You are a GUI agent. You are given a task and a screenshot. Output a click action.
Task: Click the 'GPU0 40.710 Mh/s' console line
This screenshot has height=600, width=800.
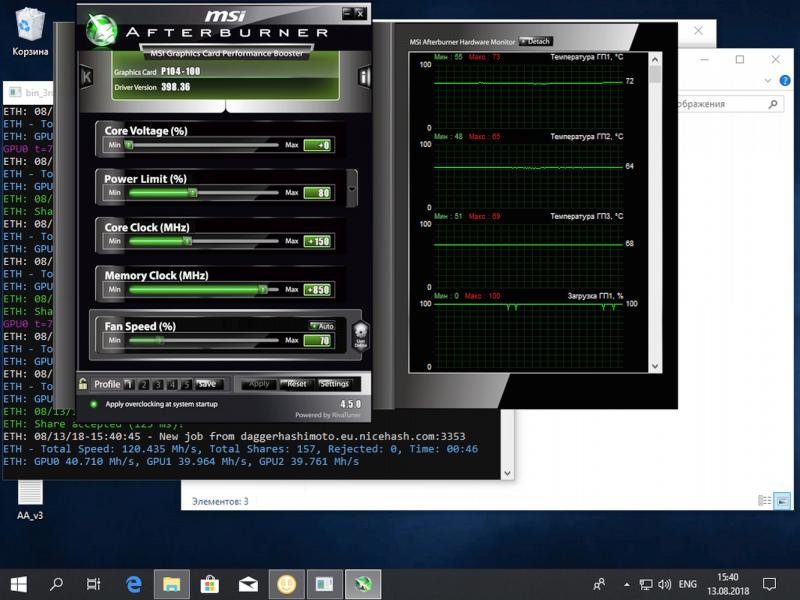point(181,462)
